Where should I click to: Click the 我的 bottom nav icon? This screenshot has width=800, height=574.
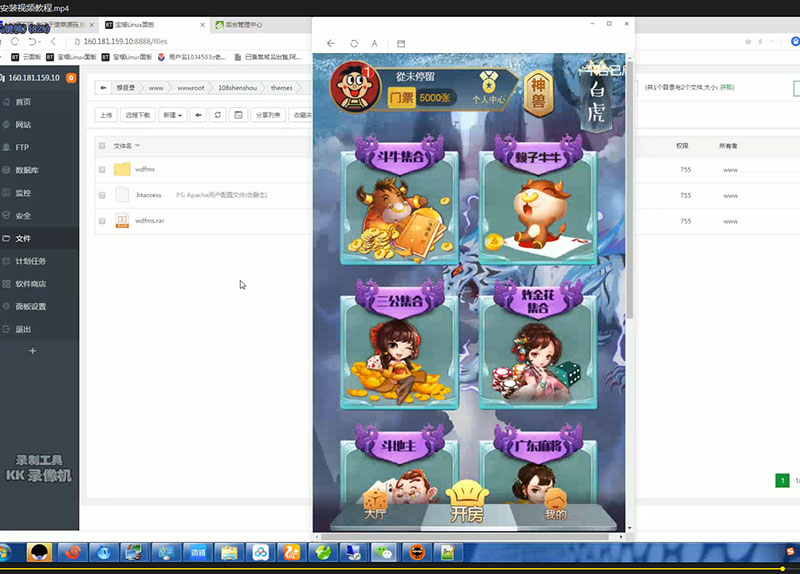556,505
